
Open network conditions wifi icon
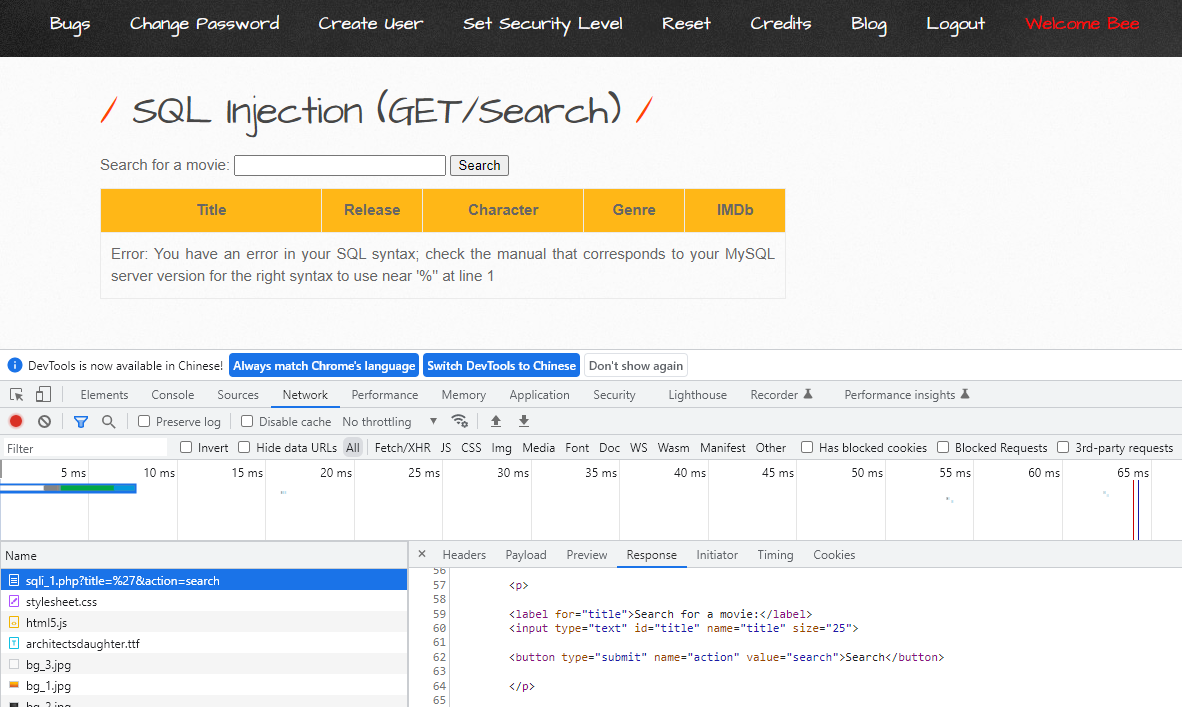coord(459,421)
